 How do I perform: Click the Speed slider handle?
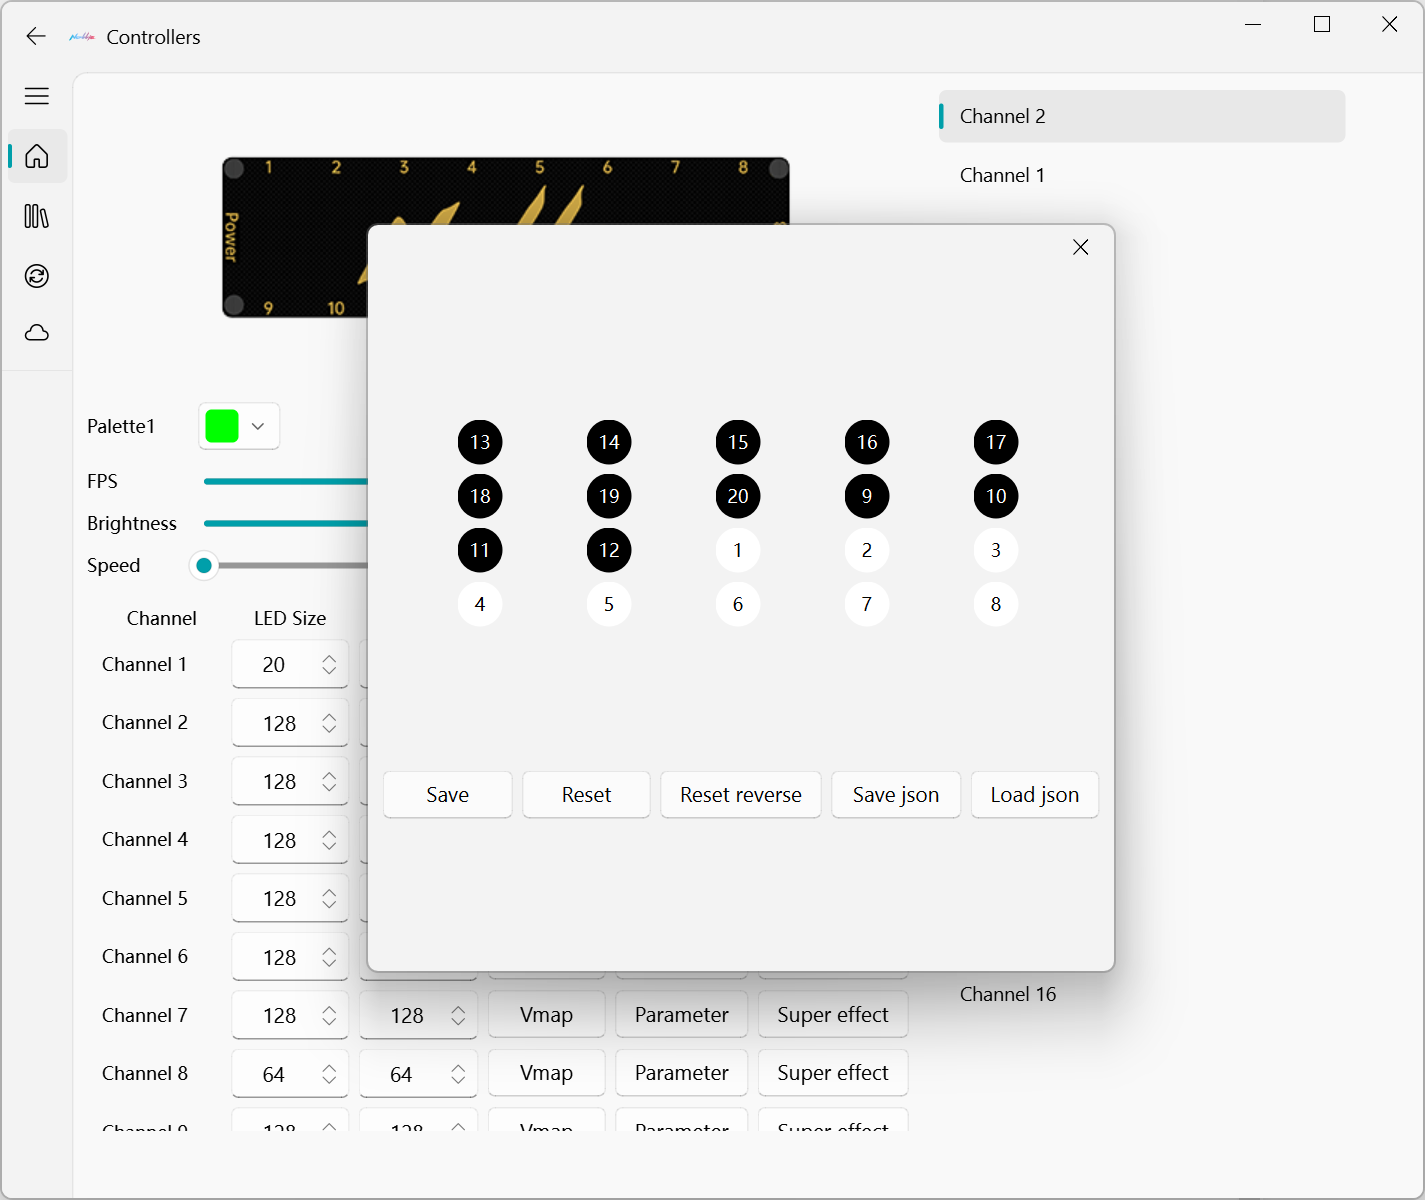(204, 566)
